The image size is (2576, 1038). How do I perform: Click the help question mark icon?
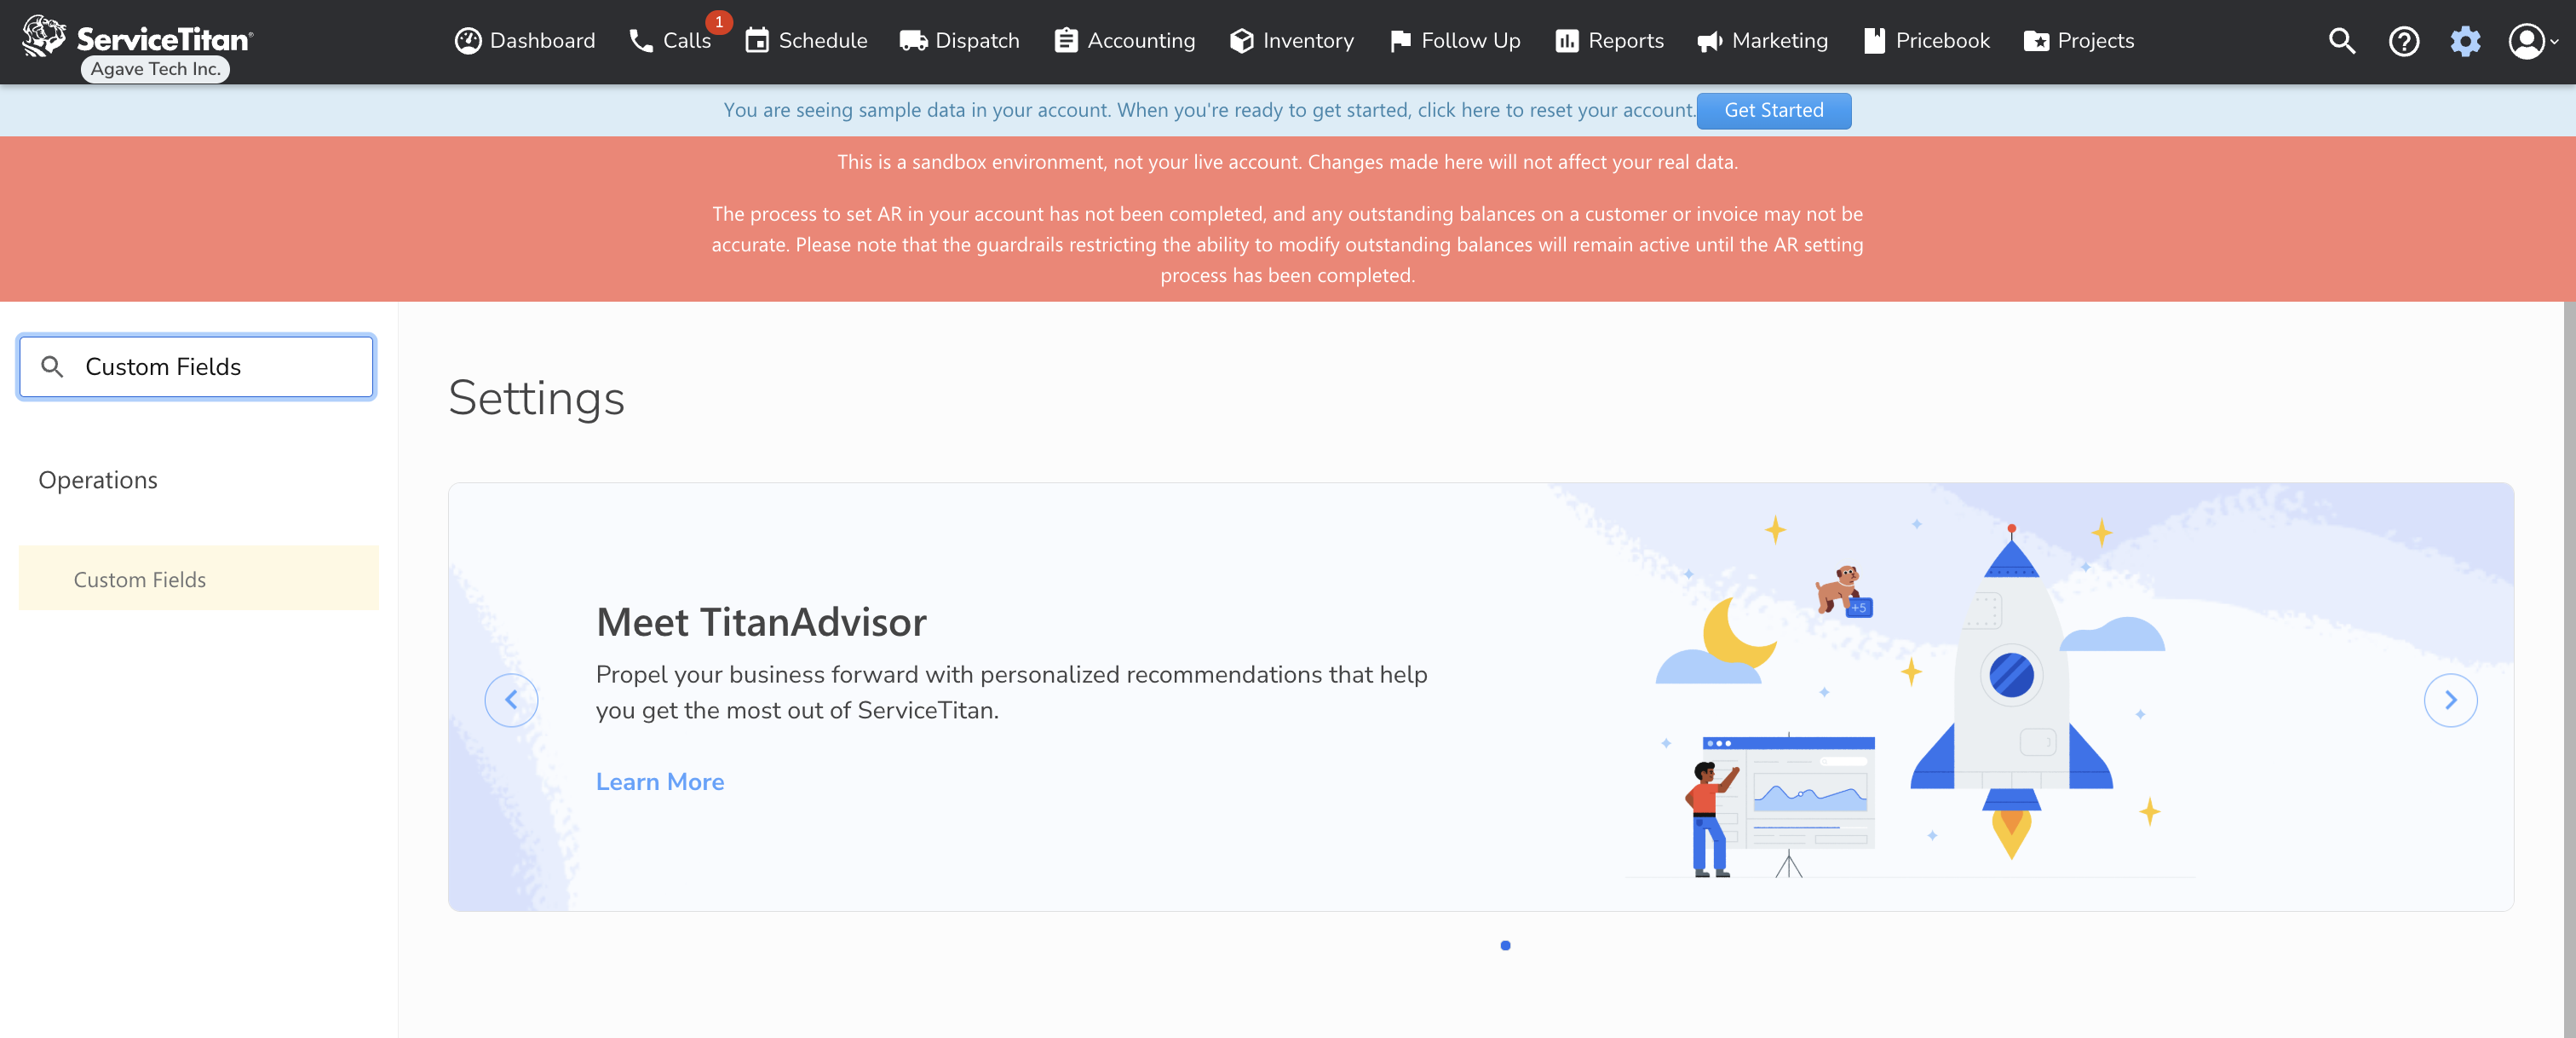(2403, 41)
